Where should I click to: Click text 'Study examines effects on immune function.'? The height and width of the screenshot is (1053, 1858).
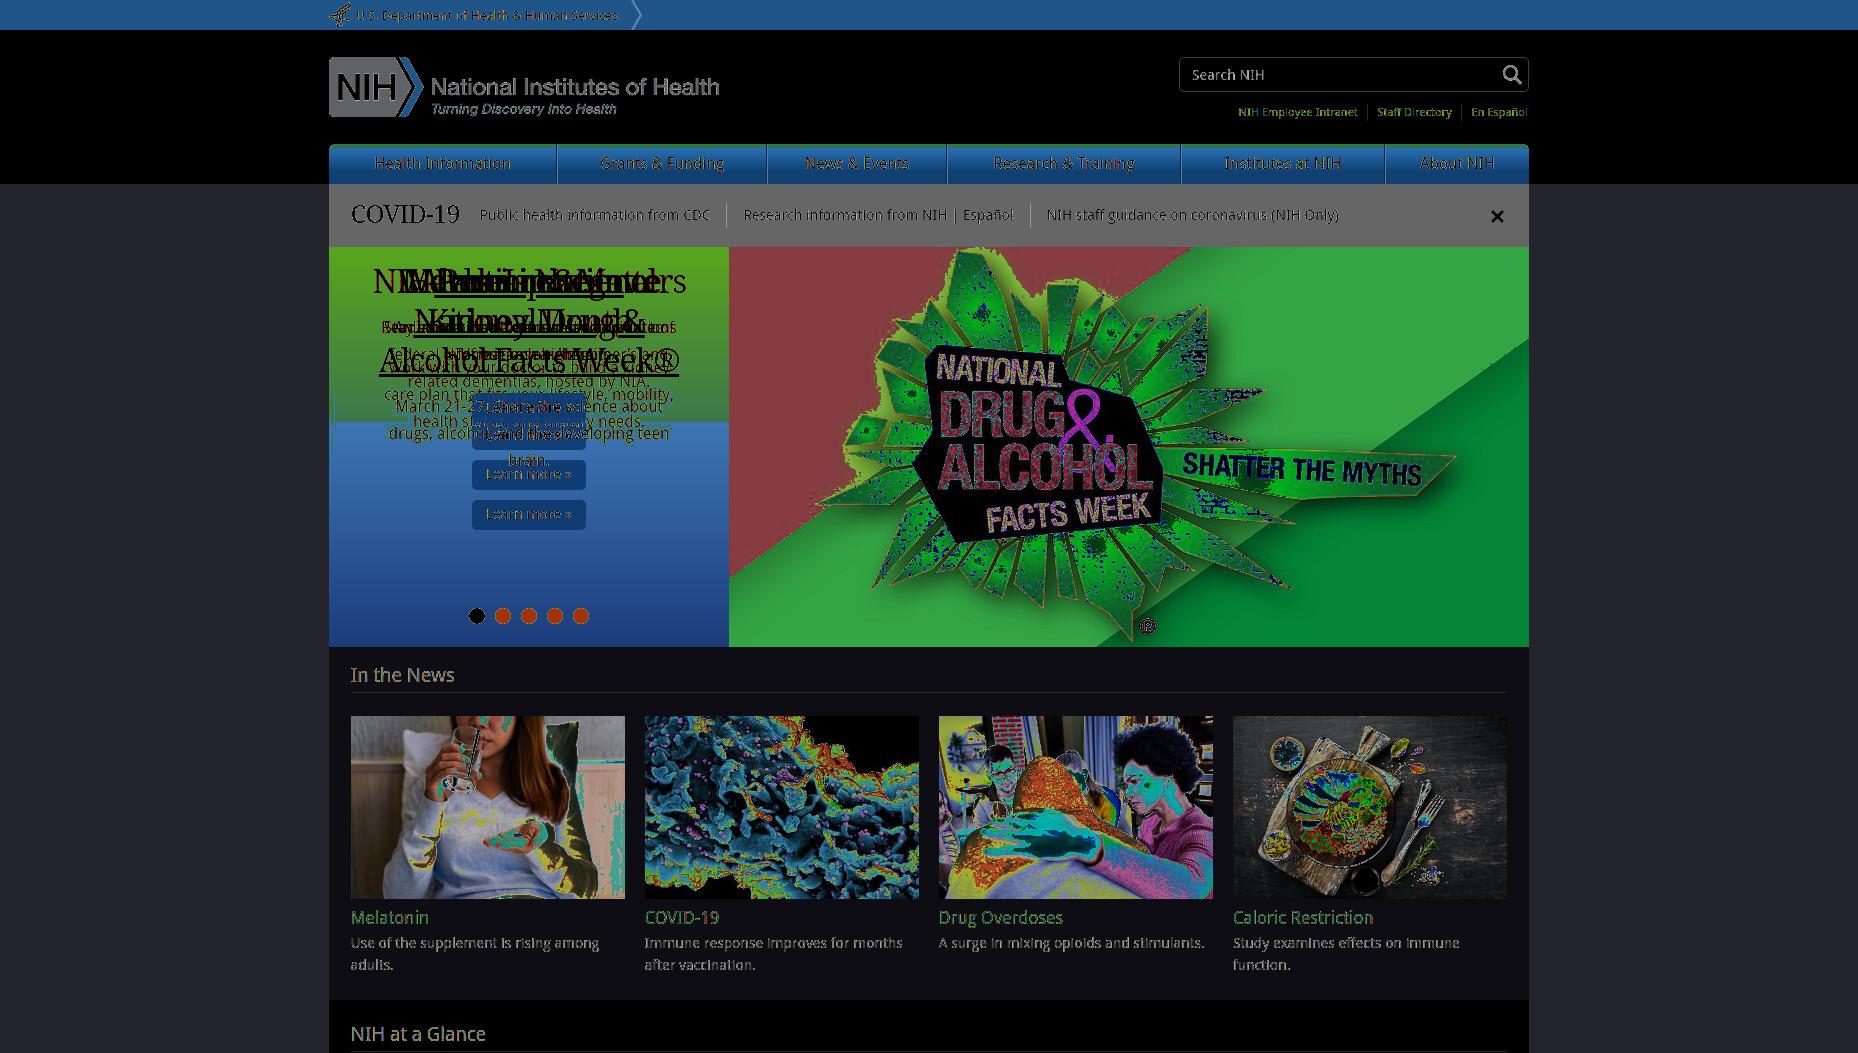tap(1346, 954)
